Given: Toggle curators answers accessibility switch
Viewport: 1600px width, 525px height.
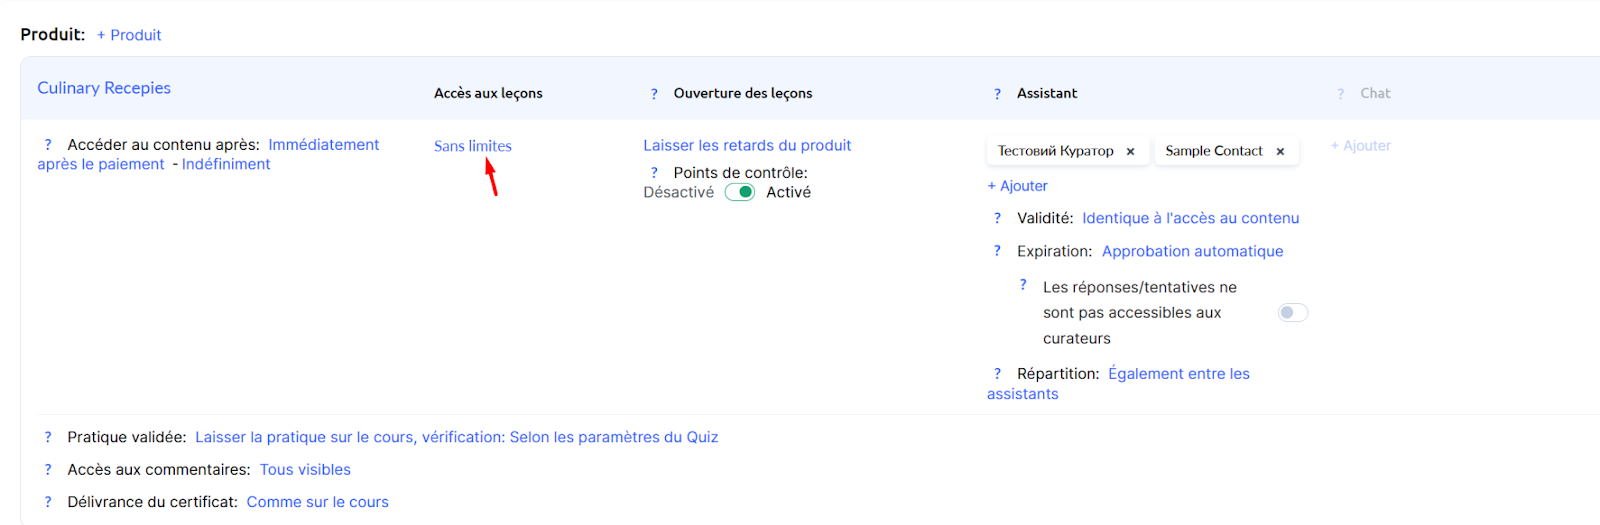Looking at the screenshot, I should (1292, 313).
